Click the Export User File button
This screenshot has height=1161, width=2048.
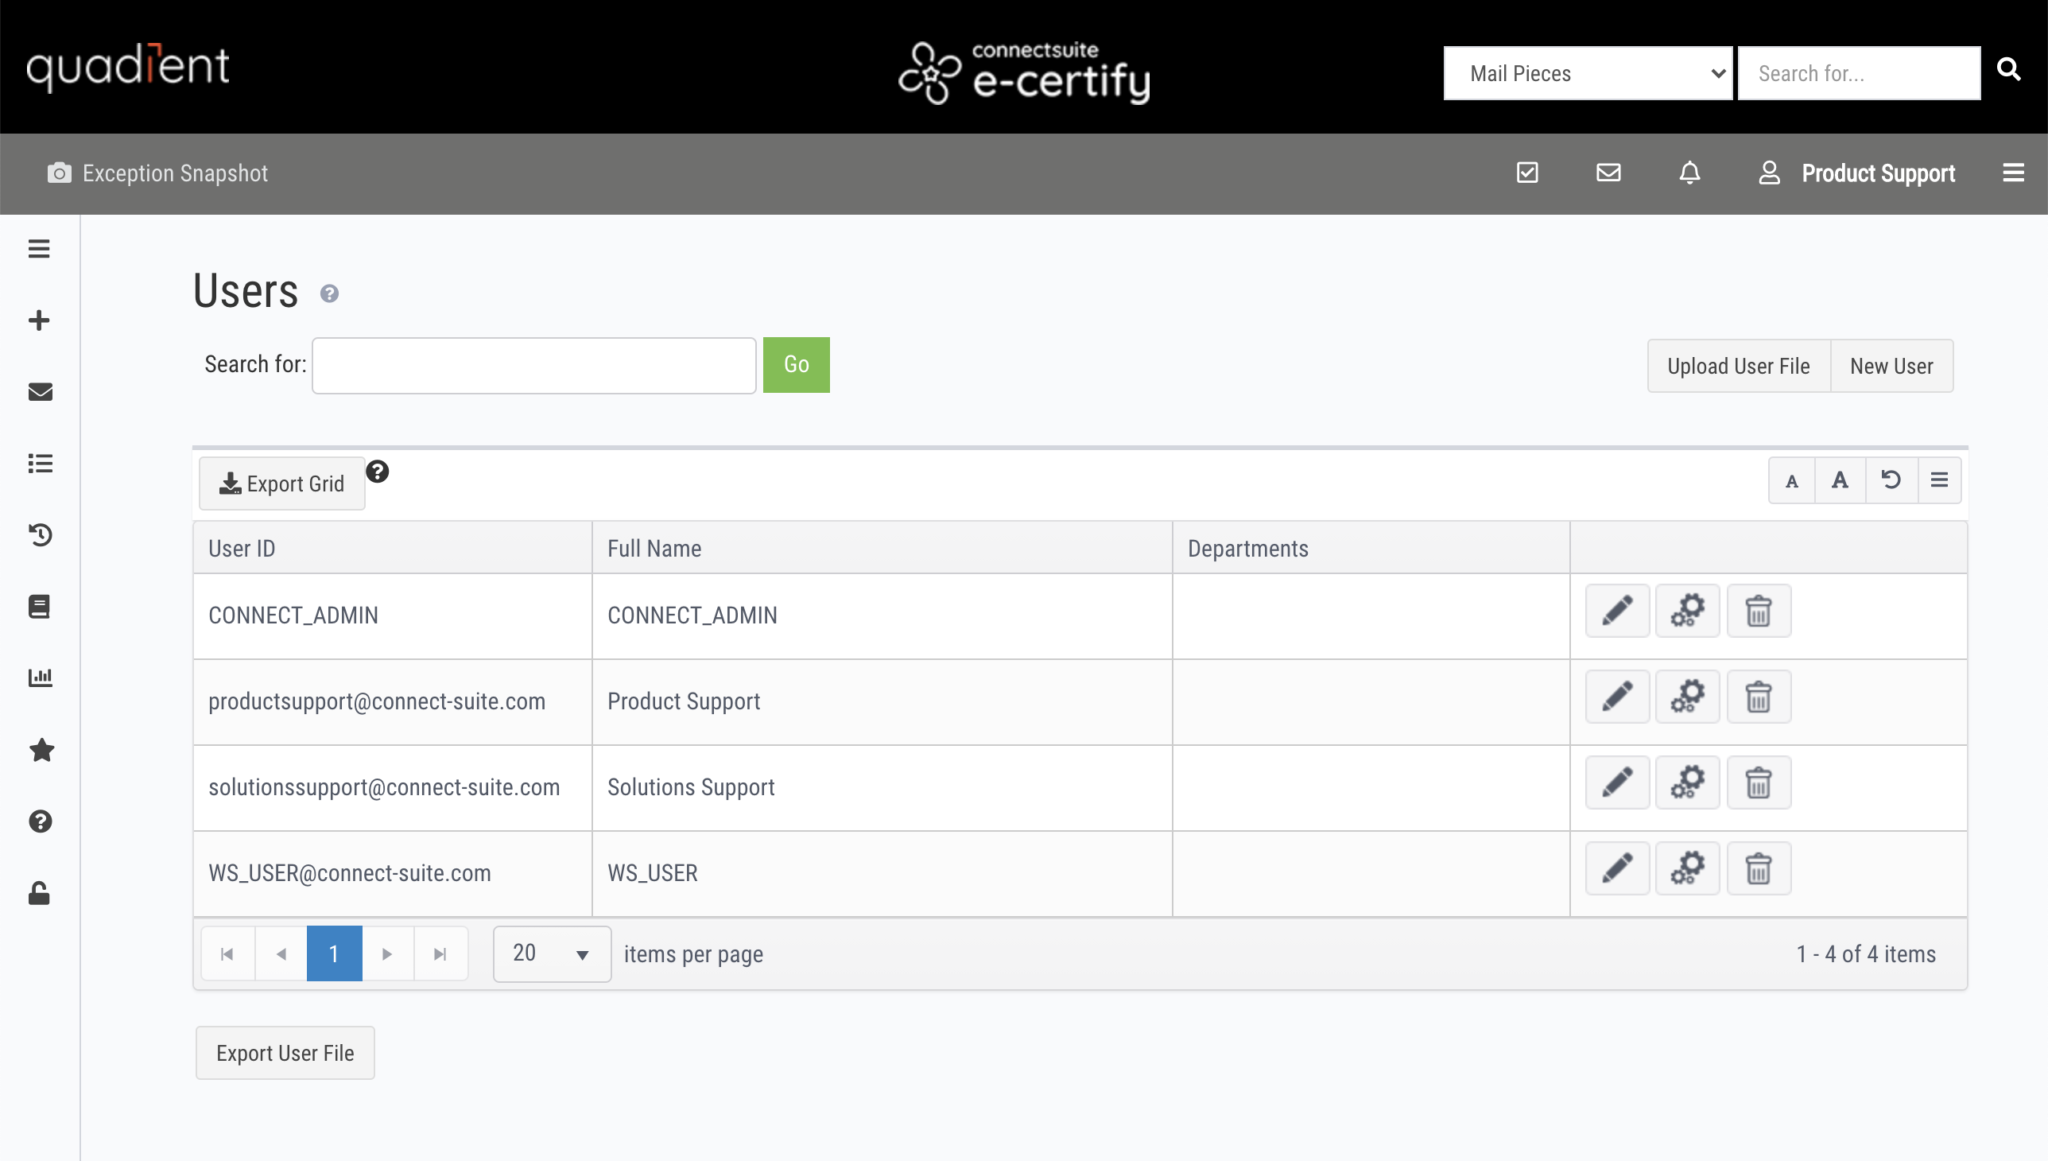(x=285, y=1052)
